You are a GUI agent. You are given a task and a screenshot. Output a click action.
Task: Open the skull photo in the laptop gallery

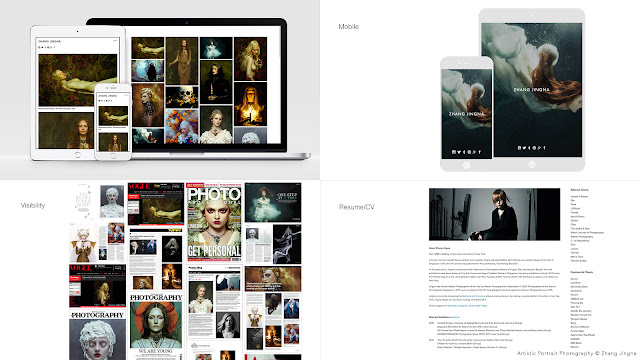182,97
